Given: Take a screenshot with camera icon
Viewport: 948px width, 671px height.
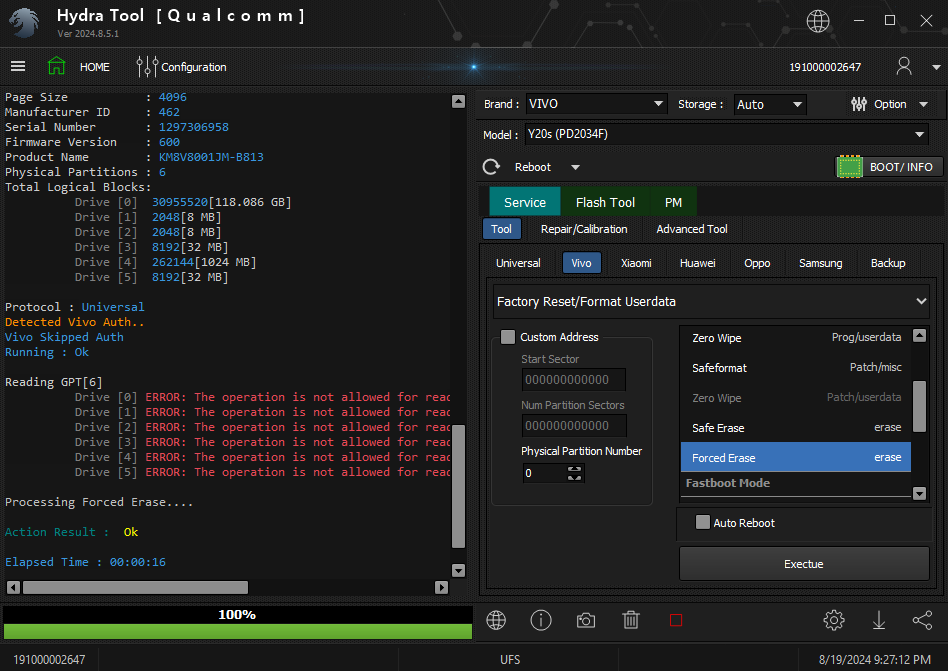Looking at the screenshot, I should [x=586, y=620].
